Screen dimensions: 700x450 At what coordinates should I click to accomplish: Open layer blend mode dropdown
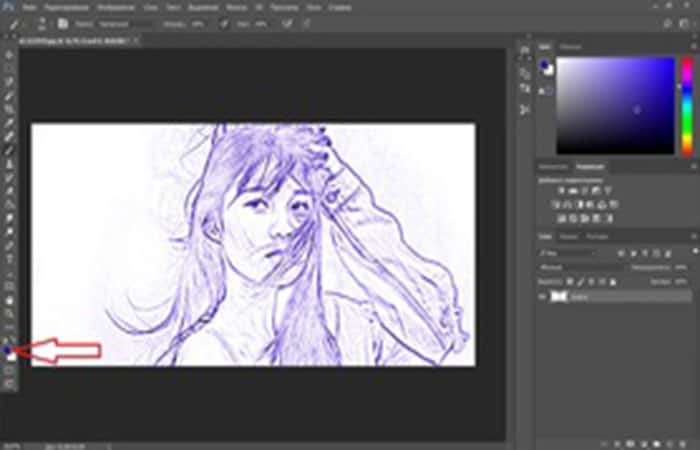[581, 267]
